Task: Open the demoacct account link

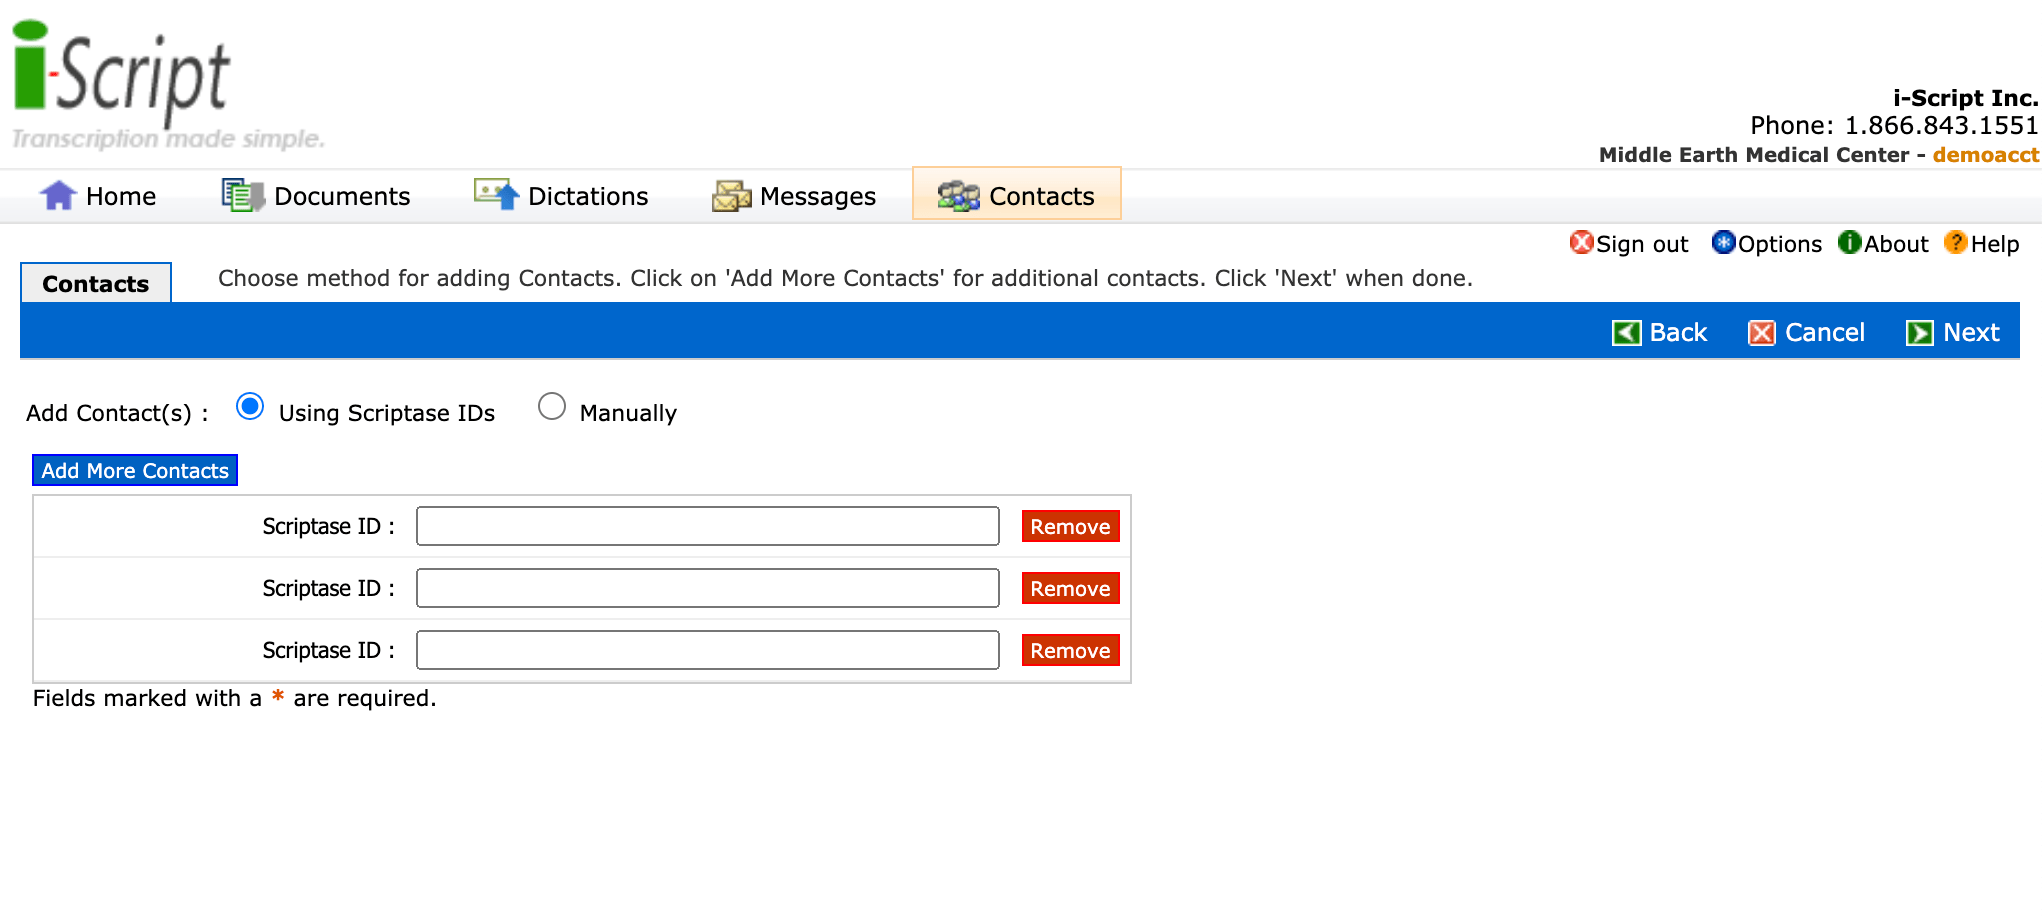Action: [1985, 155]
